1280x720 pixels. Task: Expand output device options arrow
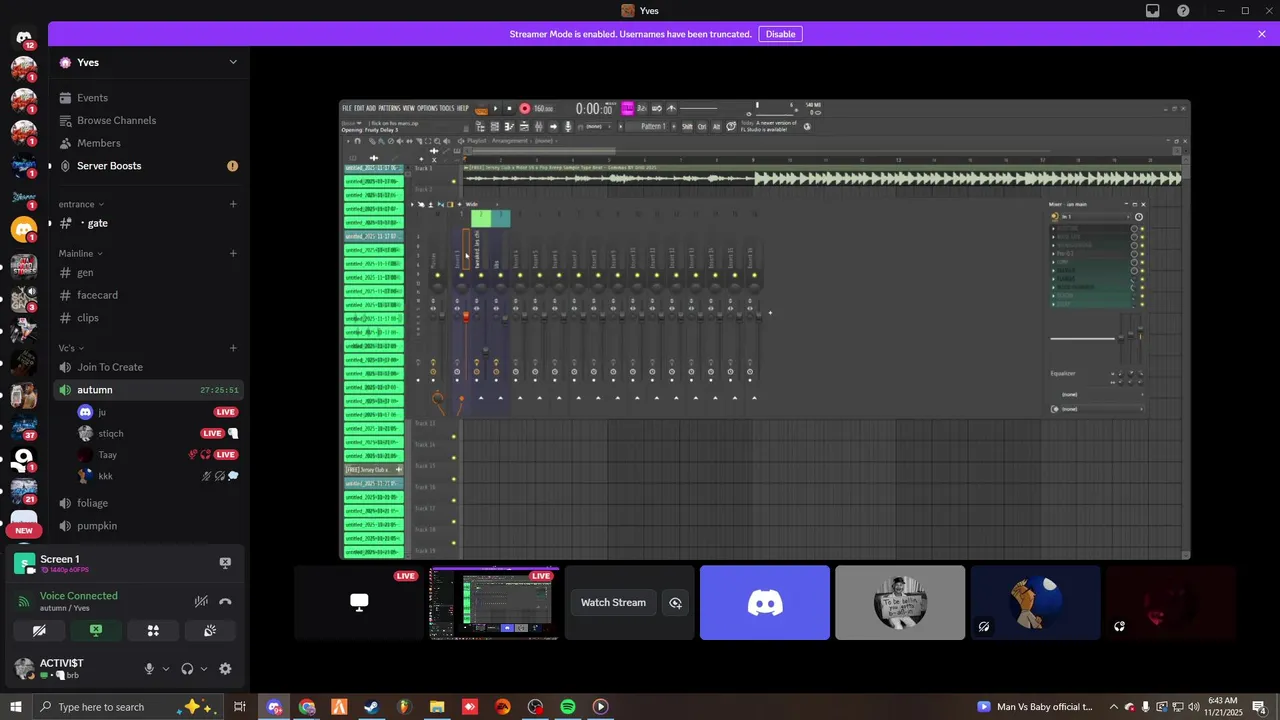pyautogui.click(x=203, y=669)
